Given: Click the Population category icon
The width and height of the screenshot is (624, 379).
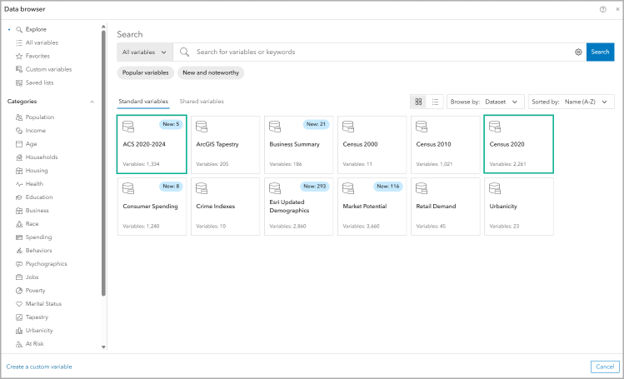Looking at the screenshot, I should click(19, 117).
